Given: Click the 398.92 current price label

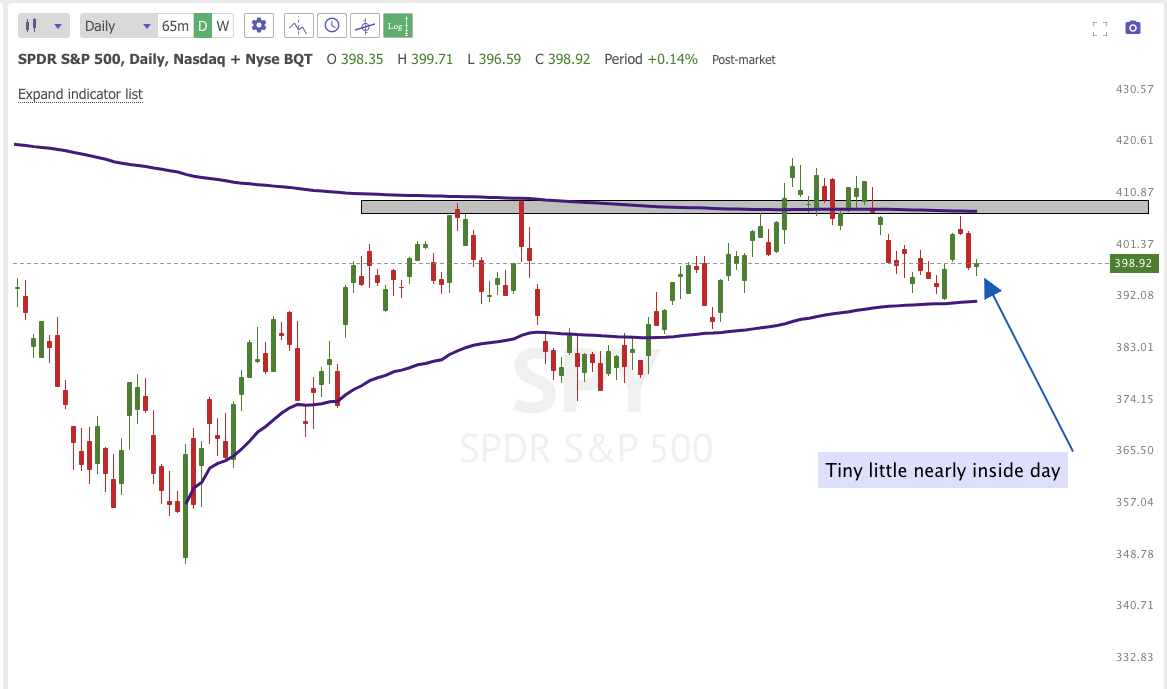Looking at the screenshot, I should [x=1134, y=263].
